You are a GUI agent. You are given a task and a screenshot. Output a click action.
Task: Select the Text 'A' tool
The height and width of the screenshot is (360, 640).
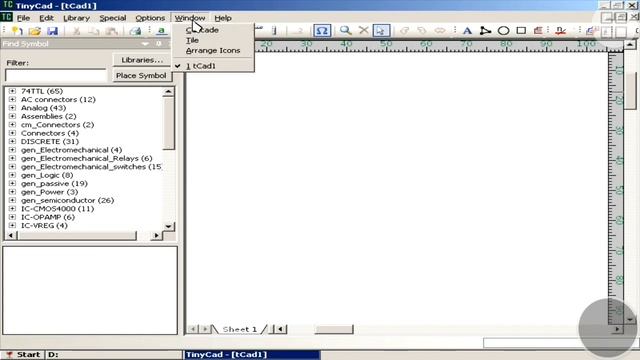467,31
